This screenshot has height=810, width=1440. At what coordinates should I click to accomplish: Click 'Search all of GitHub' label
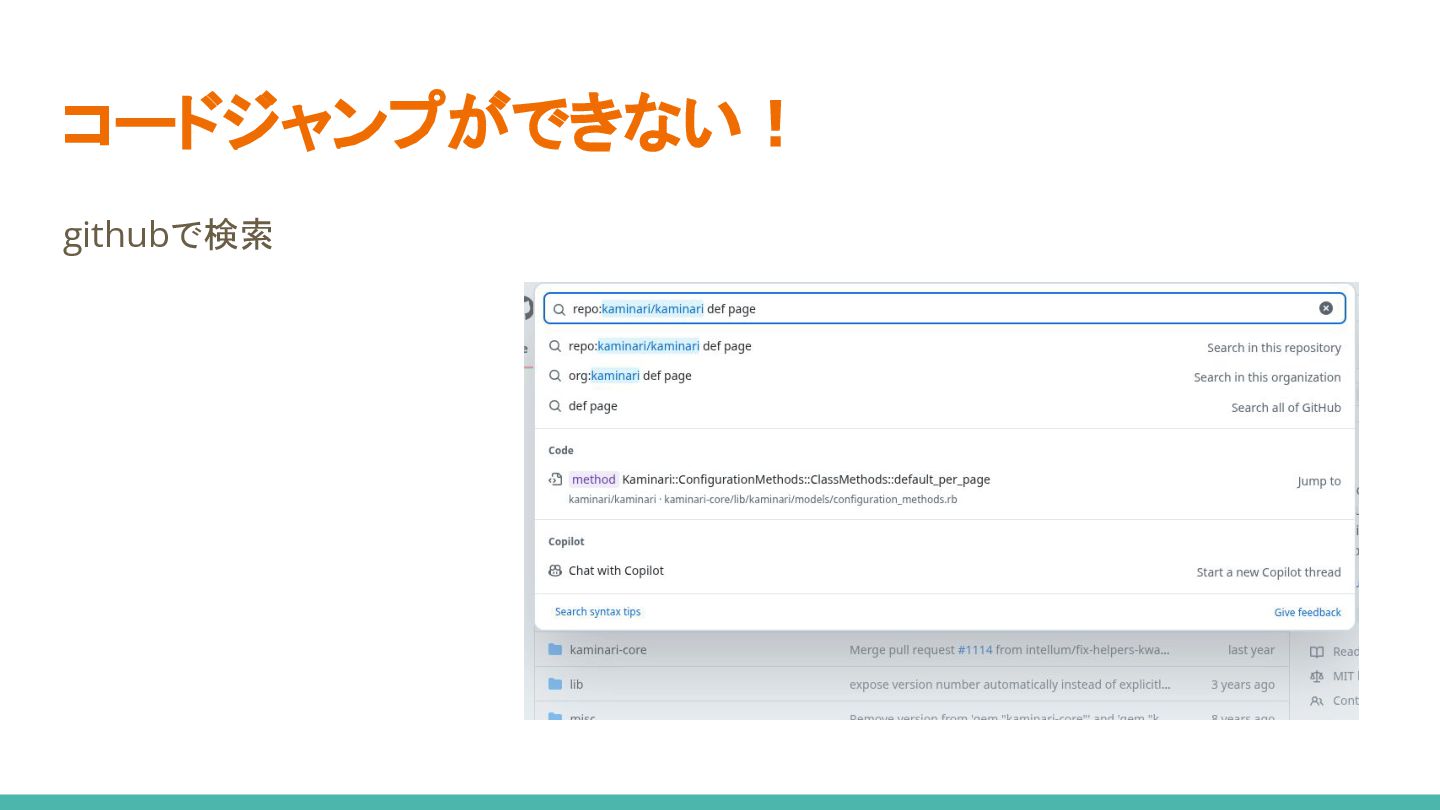click(x=1286, y=408)
